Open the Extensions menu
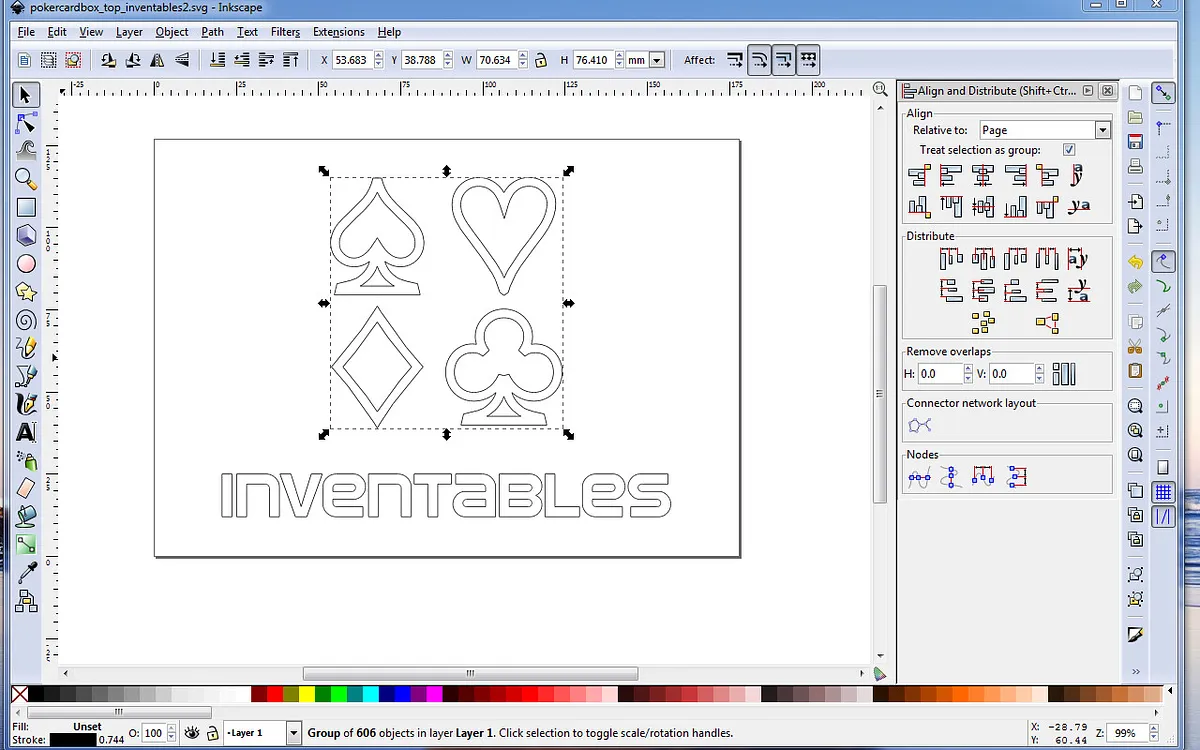This screenshot has height=750, width=1200. click(338, 32)
